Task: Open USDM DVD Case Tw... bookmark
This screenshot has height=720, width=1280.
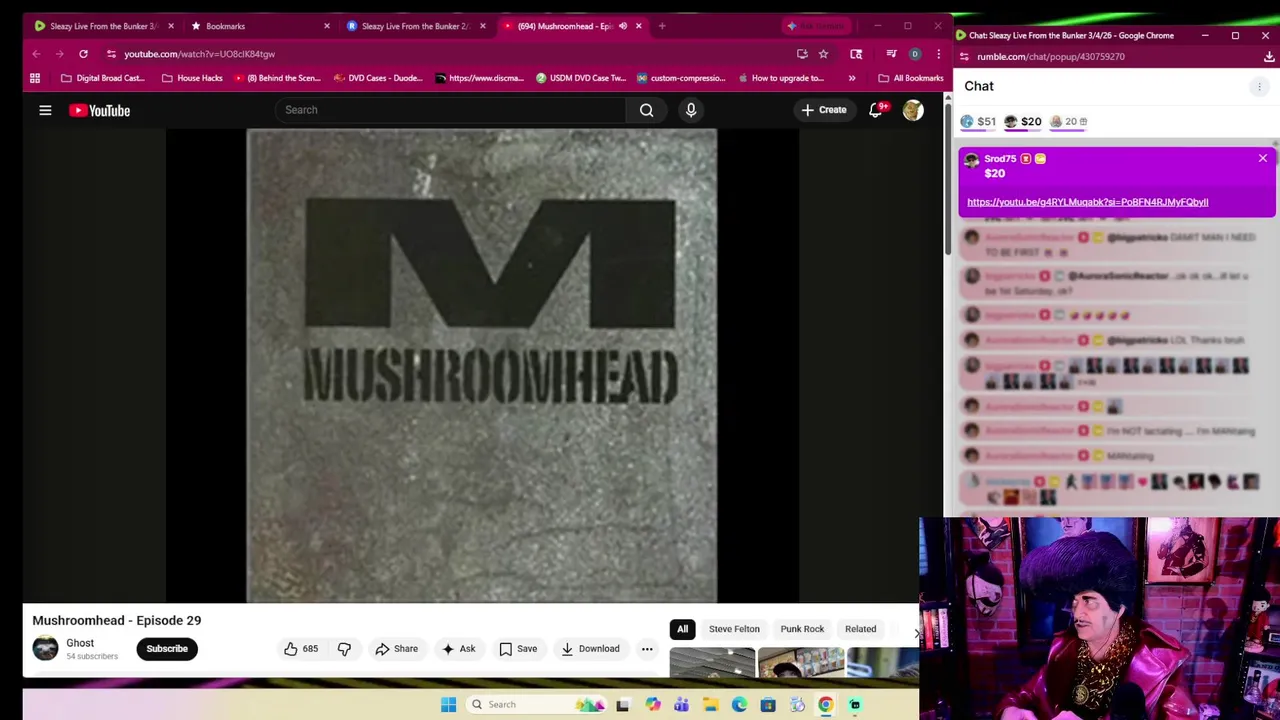Action: pyautogui.click(x=580, y=78)
